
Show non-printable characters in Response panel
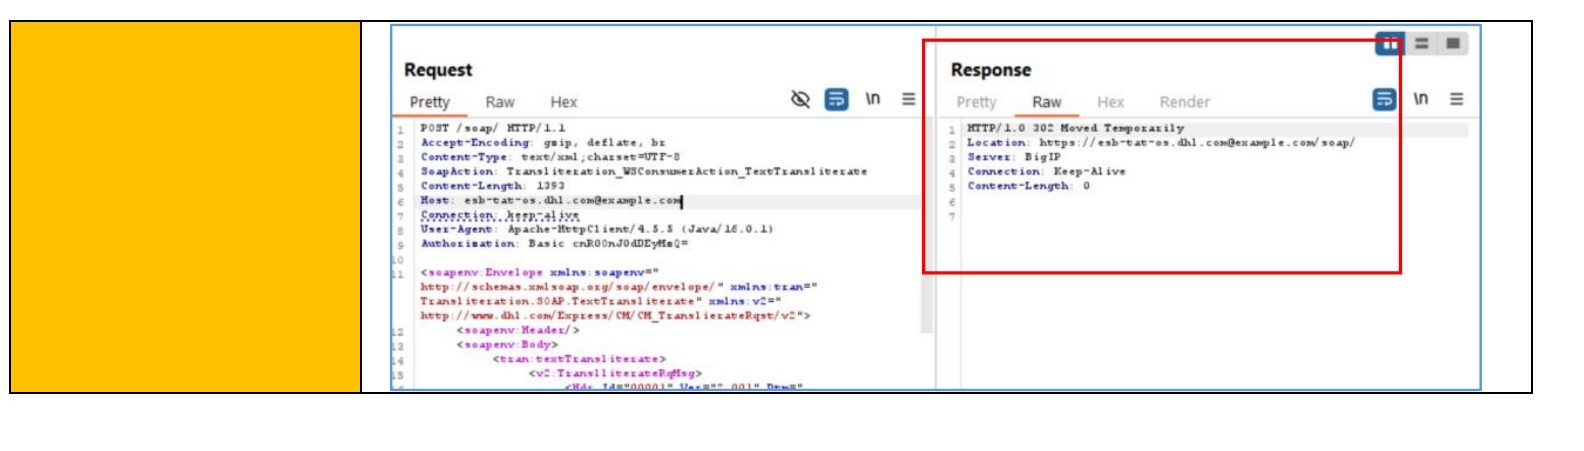1420,99
